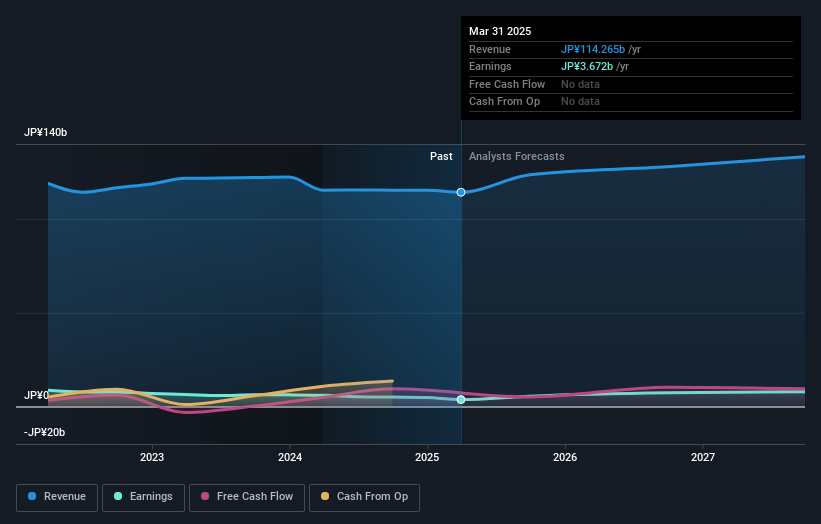The image size is (821, 524).
Task: Click the JP¥140b y-axis label
Action: tap(46, 132)
